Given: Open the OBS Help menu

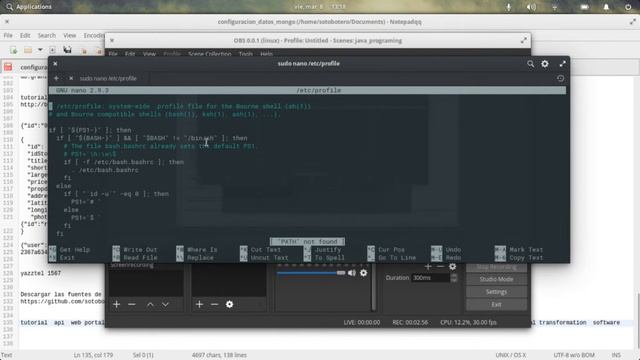Looking at the screenshot, I should [x=266, y=54].
